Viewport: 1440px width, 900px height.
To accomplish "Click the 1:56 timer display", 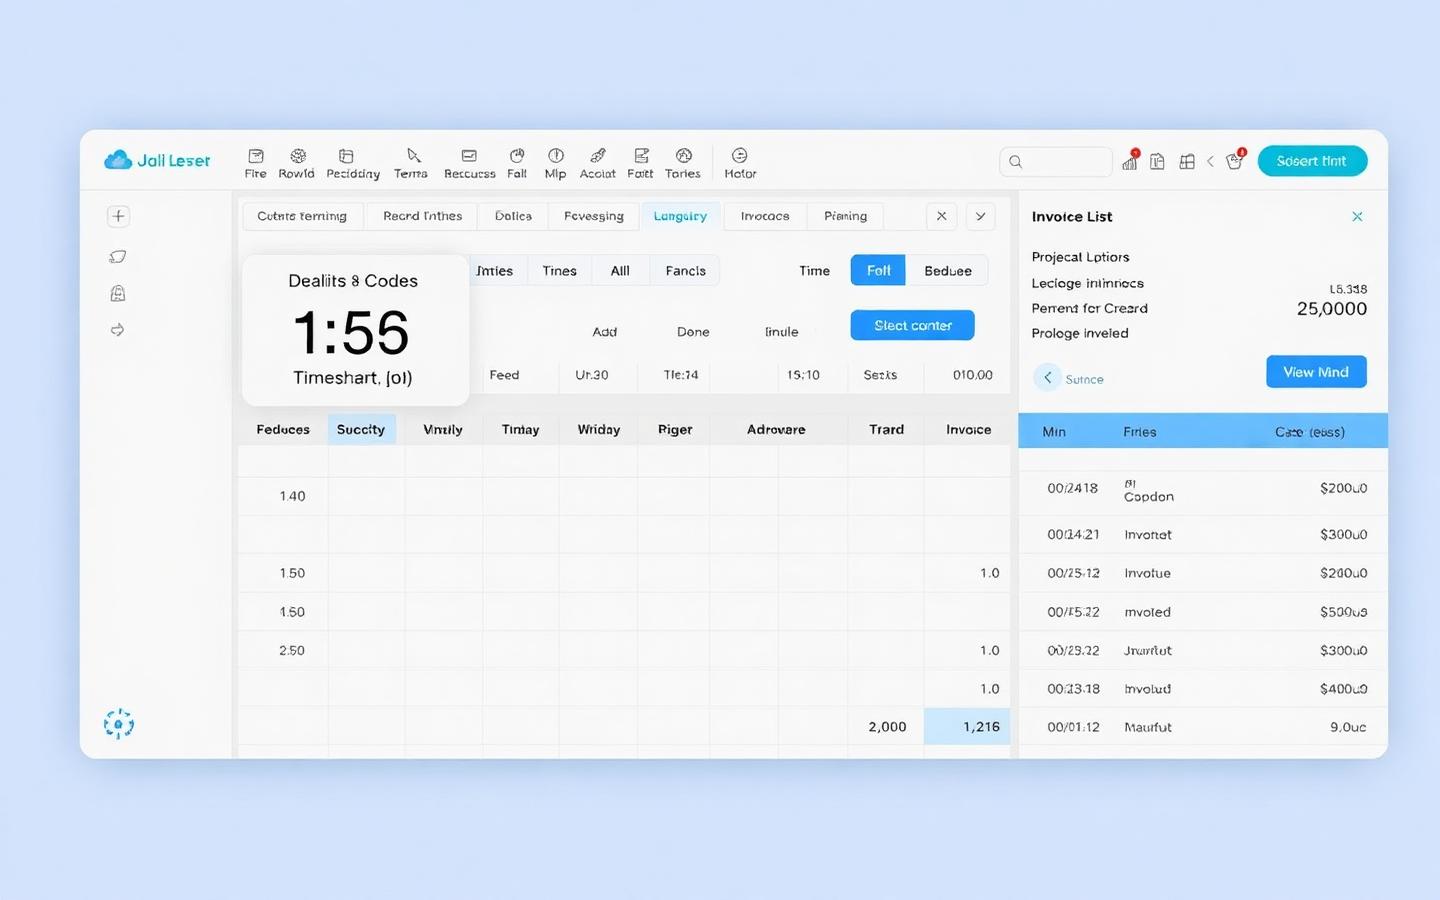I will click(351, 333).
